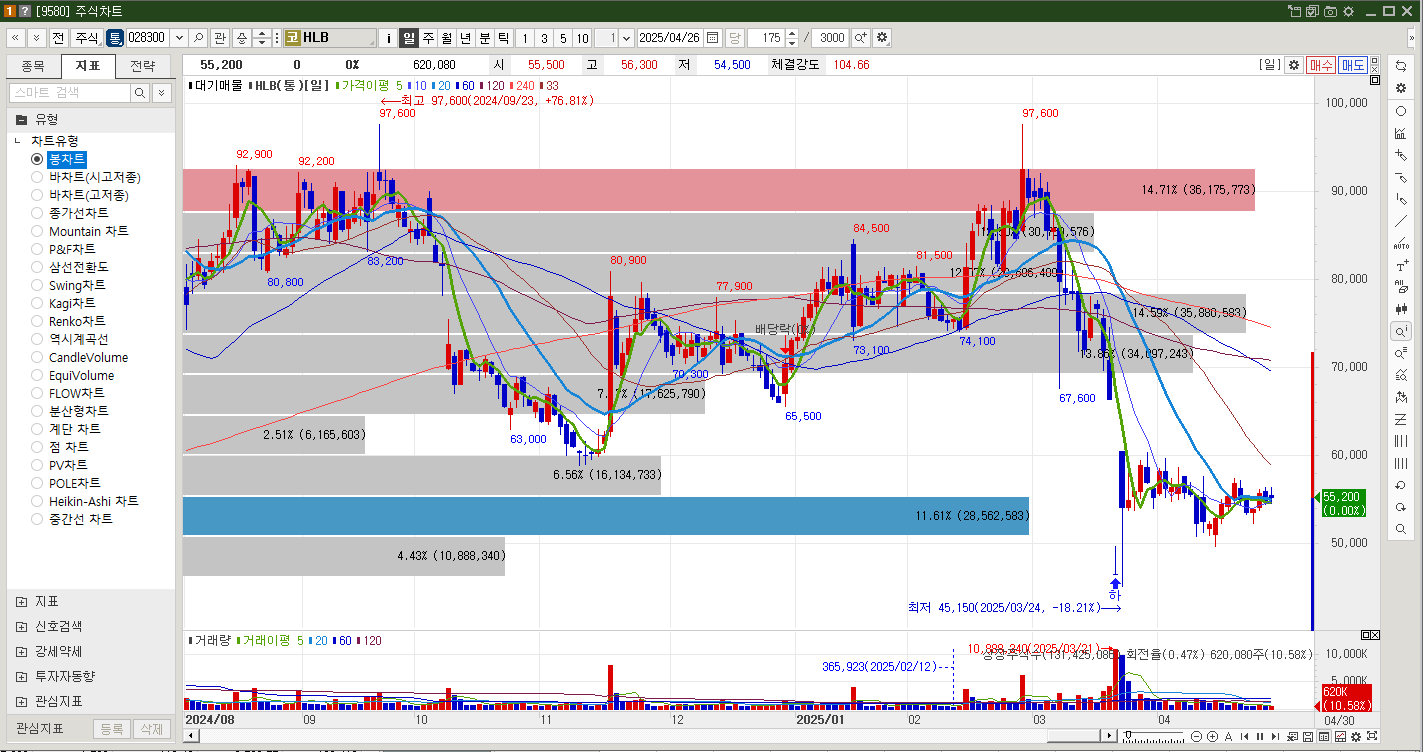Click the zoom-plus icon after 3000 field
1423x752 pixels.
pyautogui.click(x=860, y=38)
